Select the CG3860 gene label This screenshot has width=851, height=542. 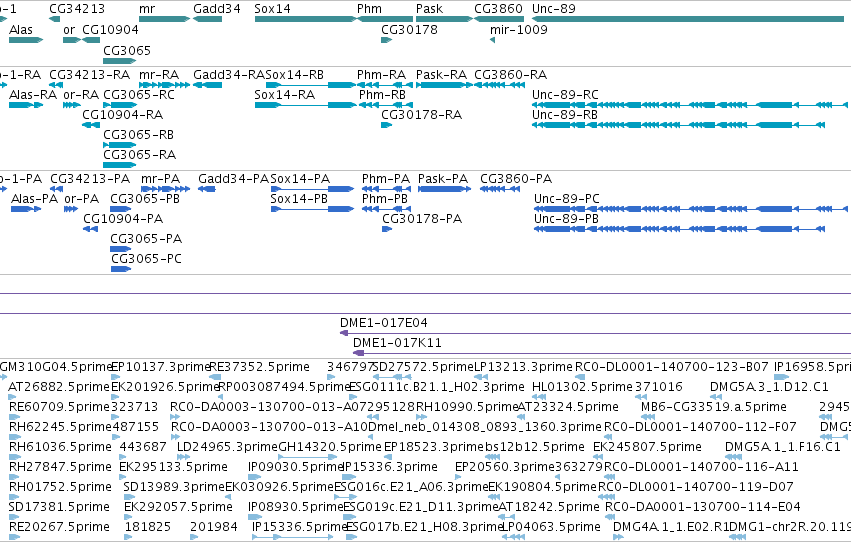[x=498, y=9]
